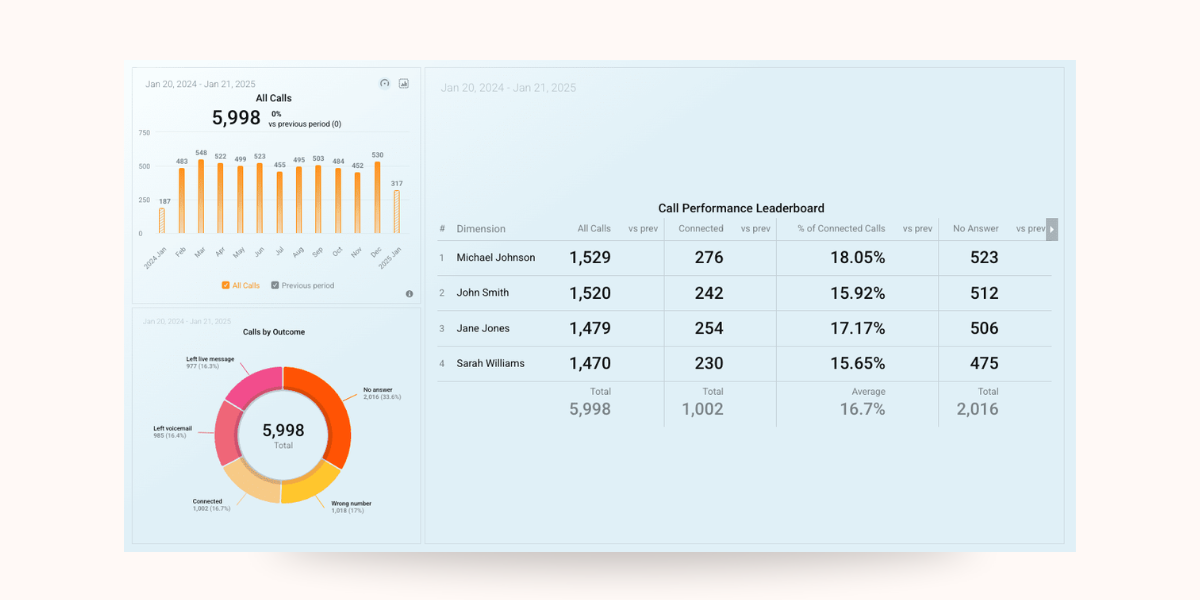Click the info icon below the bar chart
Image resolution: width=1200 pixels, height=600 pixels.
click(x=409, y=294)
